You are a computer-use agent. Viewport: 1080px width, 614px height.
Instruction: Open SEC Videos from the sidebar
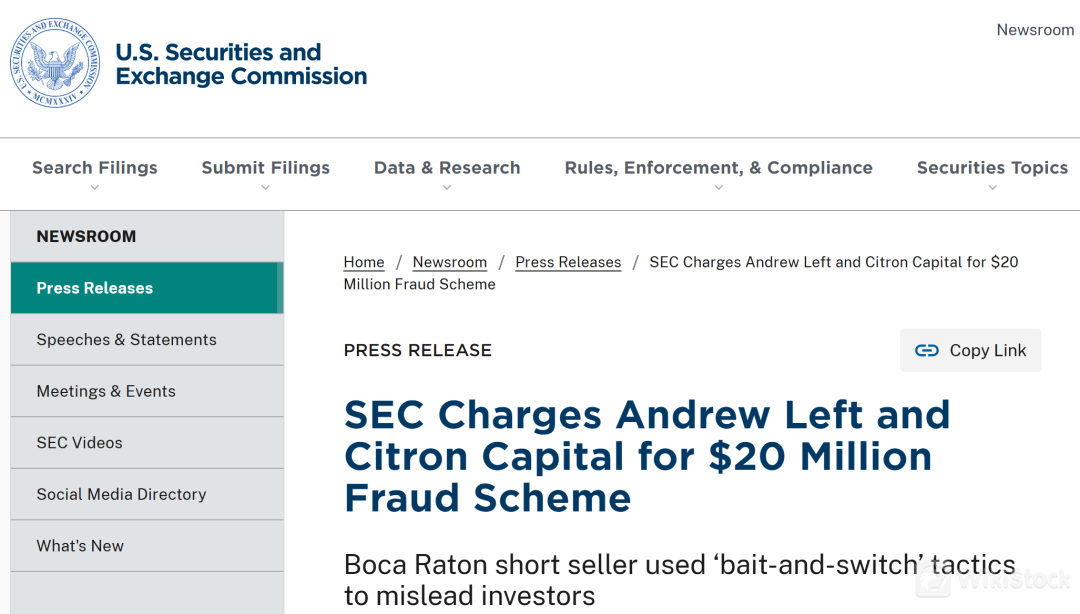coord(80,443)
